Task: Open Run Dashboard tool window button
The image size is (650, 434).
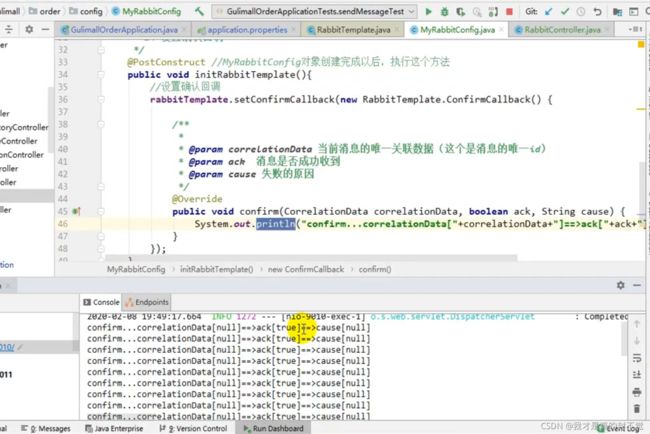Action: click(x=274, y=429)
